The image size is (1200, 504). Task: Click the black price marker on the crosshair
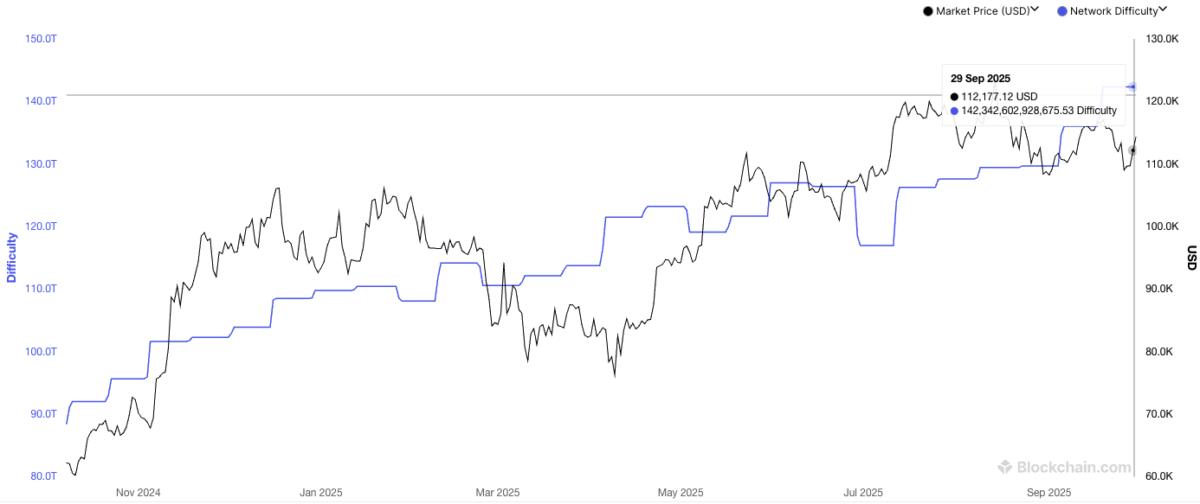[x=1132, y=151]
